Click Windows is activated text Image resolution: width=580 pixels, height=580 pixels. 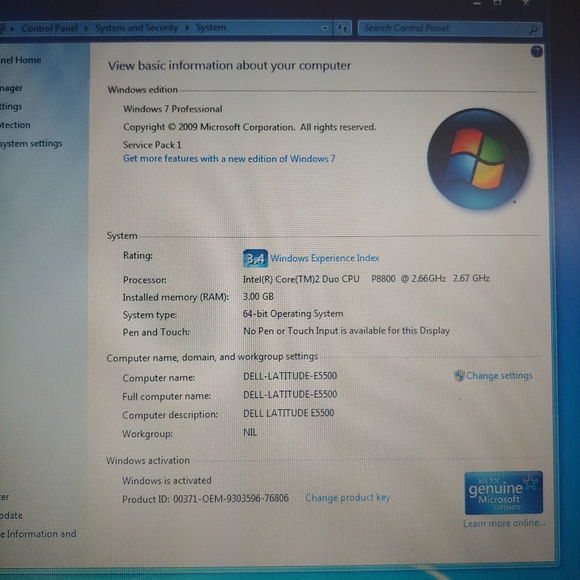(167, 480)
